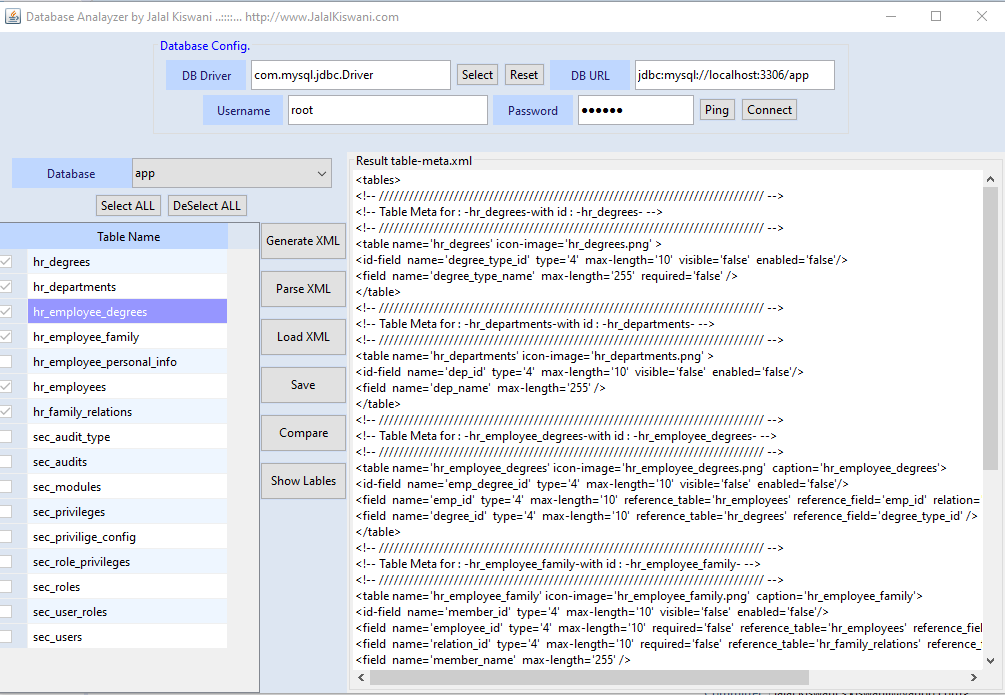Reset the DB driver field

coord(523,75)
